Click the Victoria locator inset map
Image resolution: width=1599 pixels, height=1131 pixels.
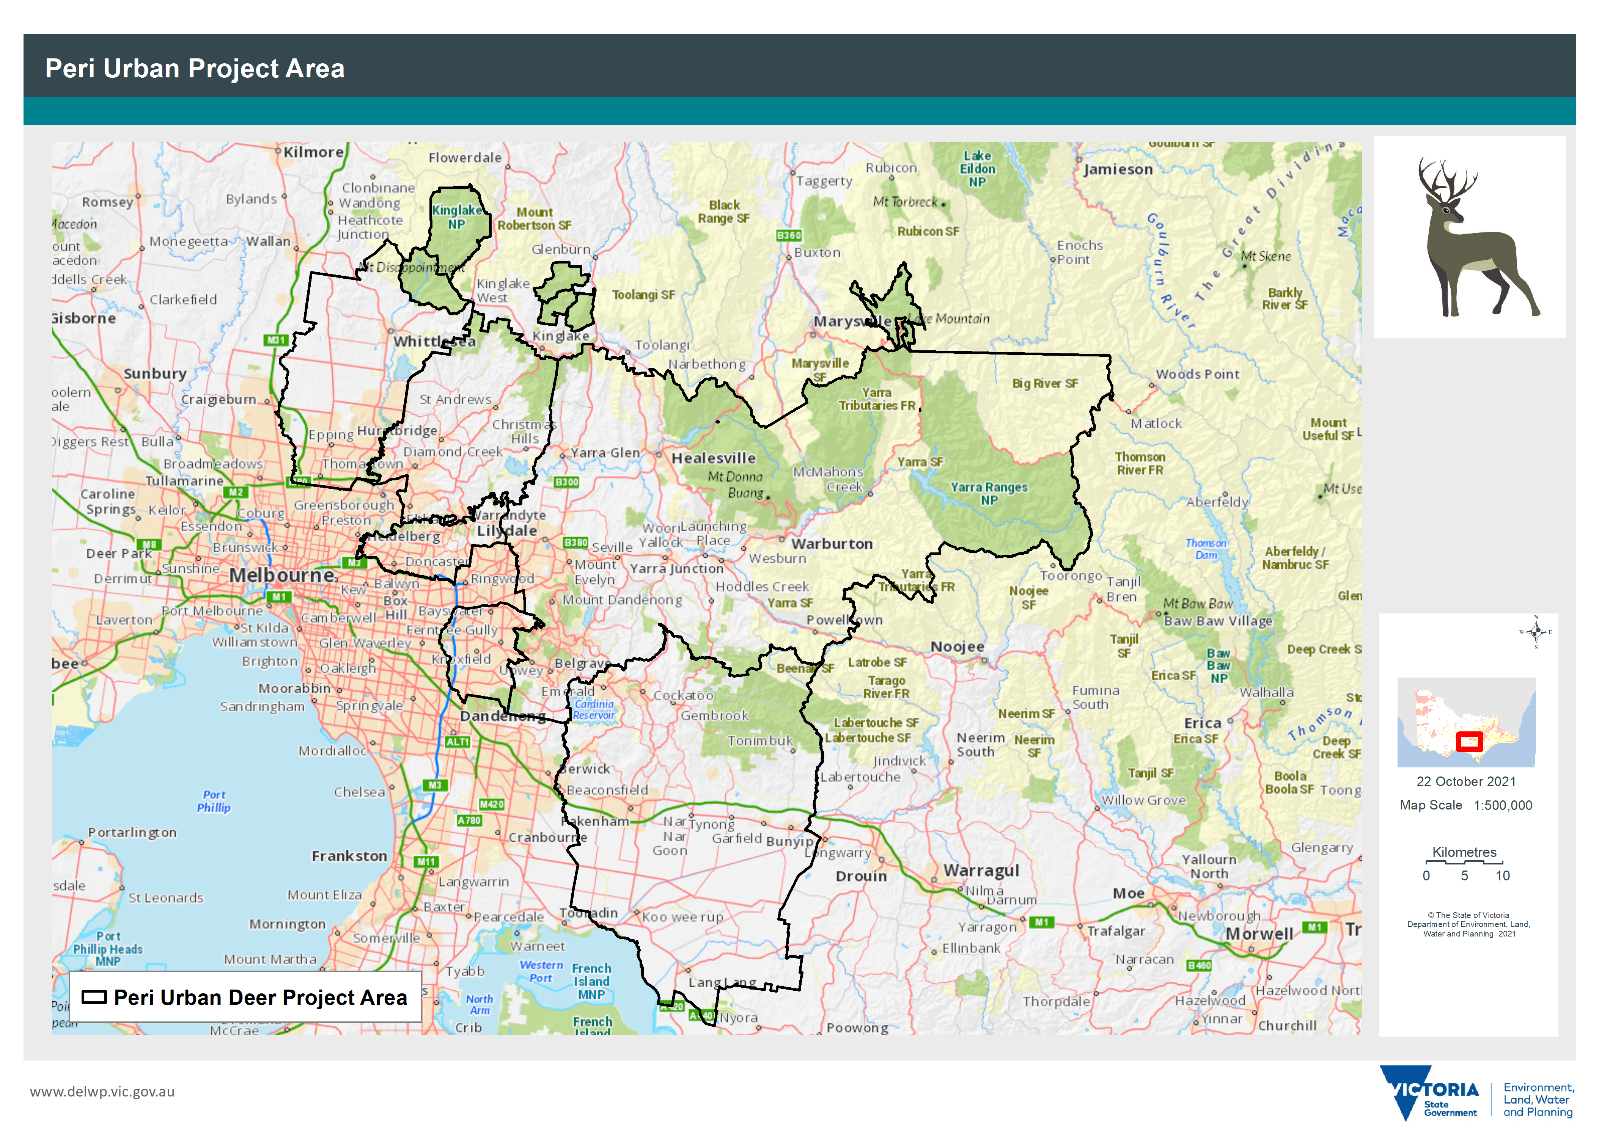pos(1466,722)
